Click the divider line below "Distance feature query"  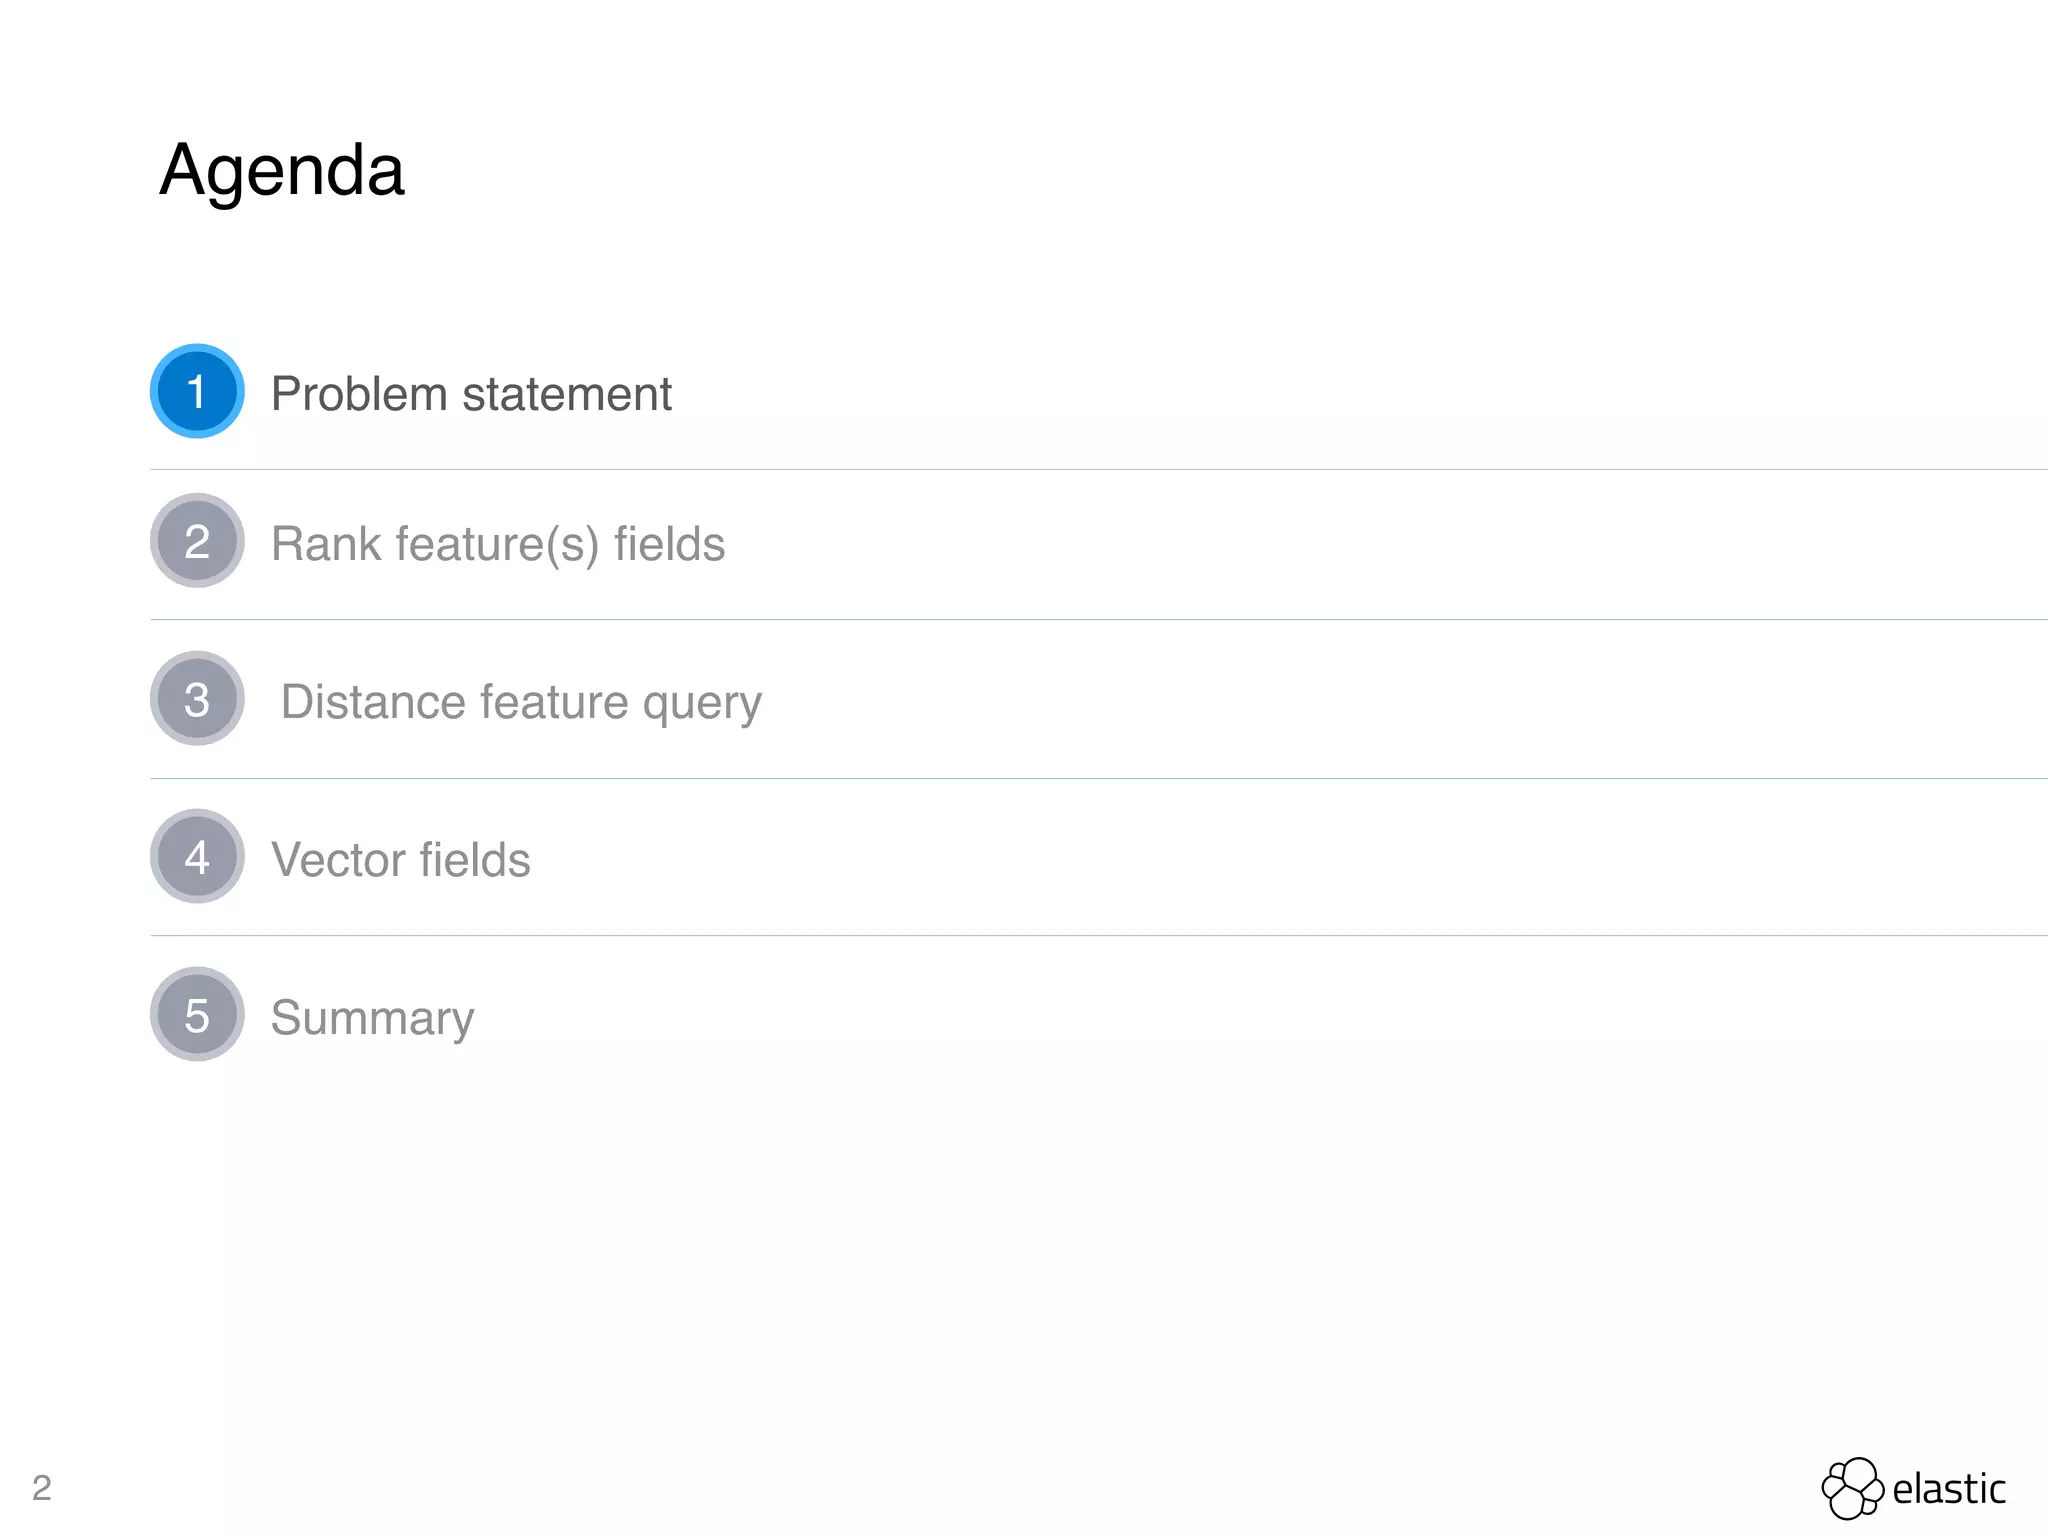coord(1098,778)
